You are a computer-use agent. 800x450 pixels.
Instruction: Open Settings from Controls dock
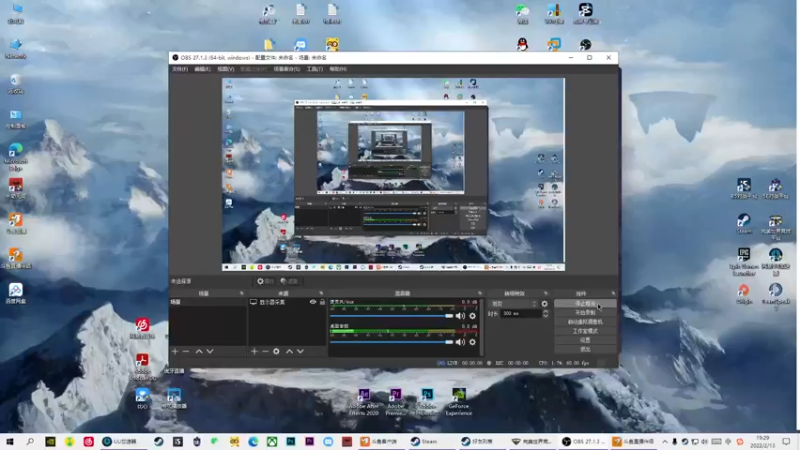click(x=585, y=340)
